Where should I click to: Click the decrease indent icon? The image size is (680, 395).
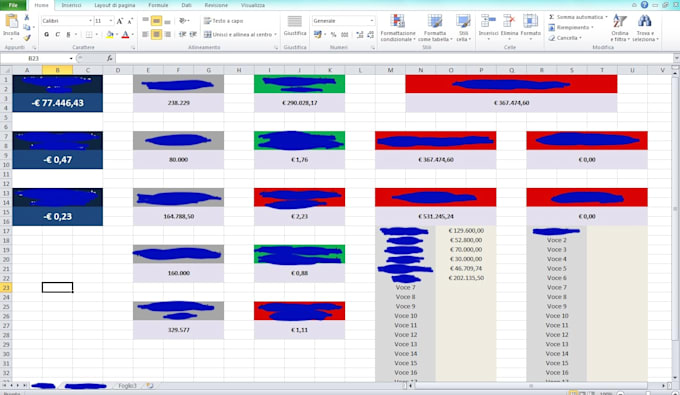(x=183, y=34)
